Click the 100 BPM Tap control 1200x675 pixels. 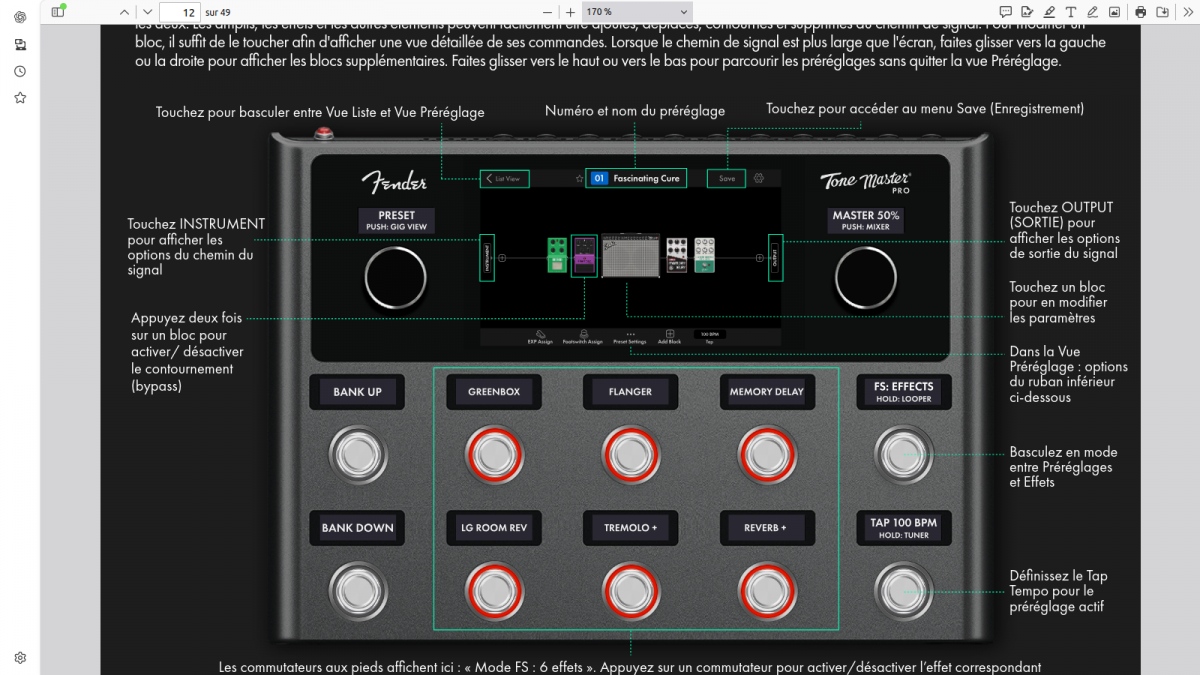point(709,337)
